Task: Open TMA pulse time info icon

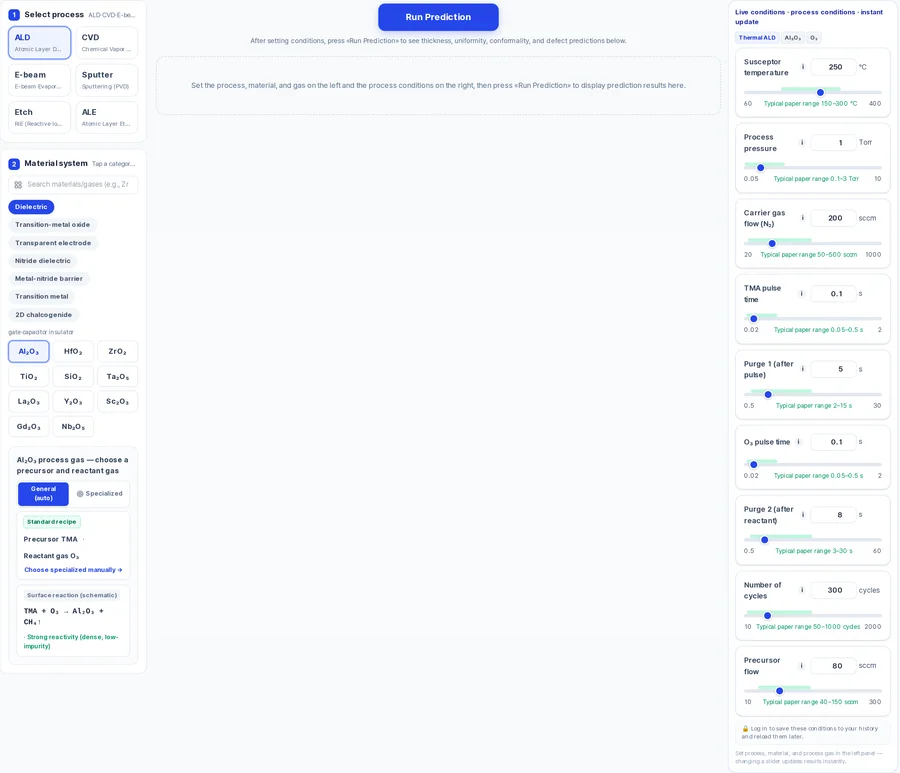Action: click(802, 294)
